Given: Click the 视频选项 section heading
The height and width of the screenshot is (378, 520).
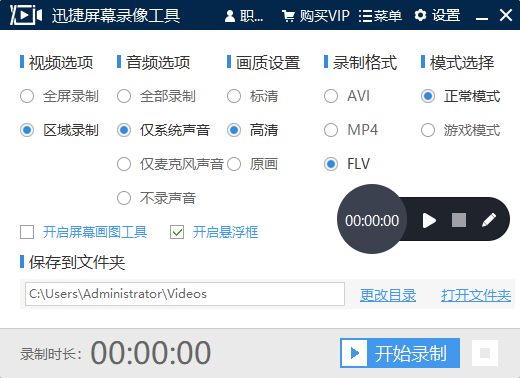Looking at the screenshot, I should (61, 63).
